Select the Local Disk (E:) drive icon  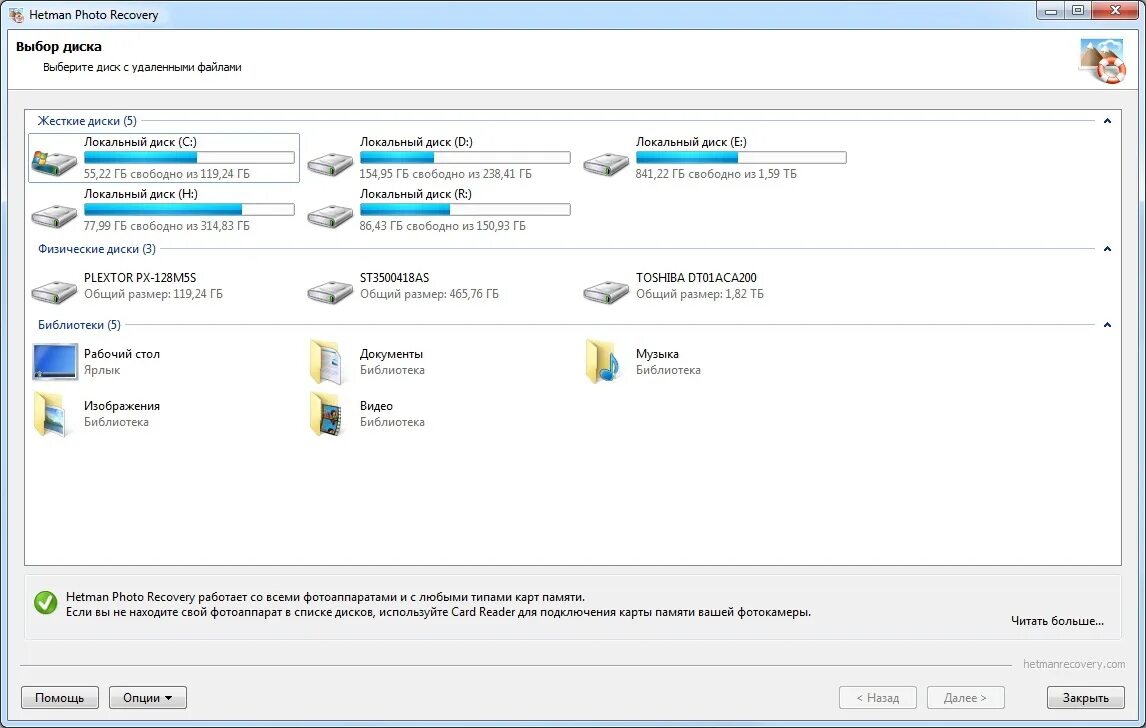tap(606, 162)
